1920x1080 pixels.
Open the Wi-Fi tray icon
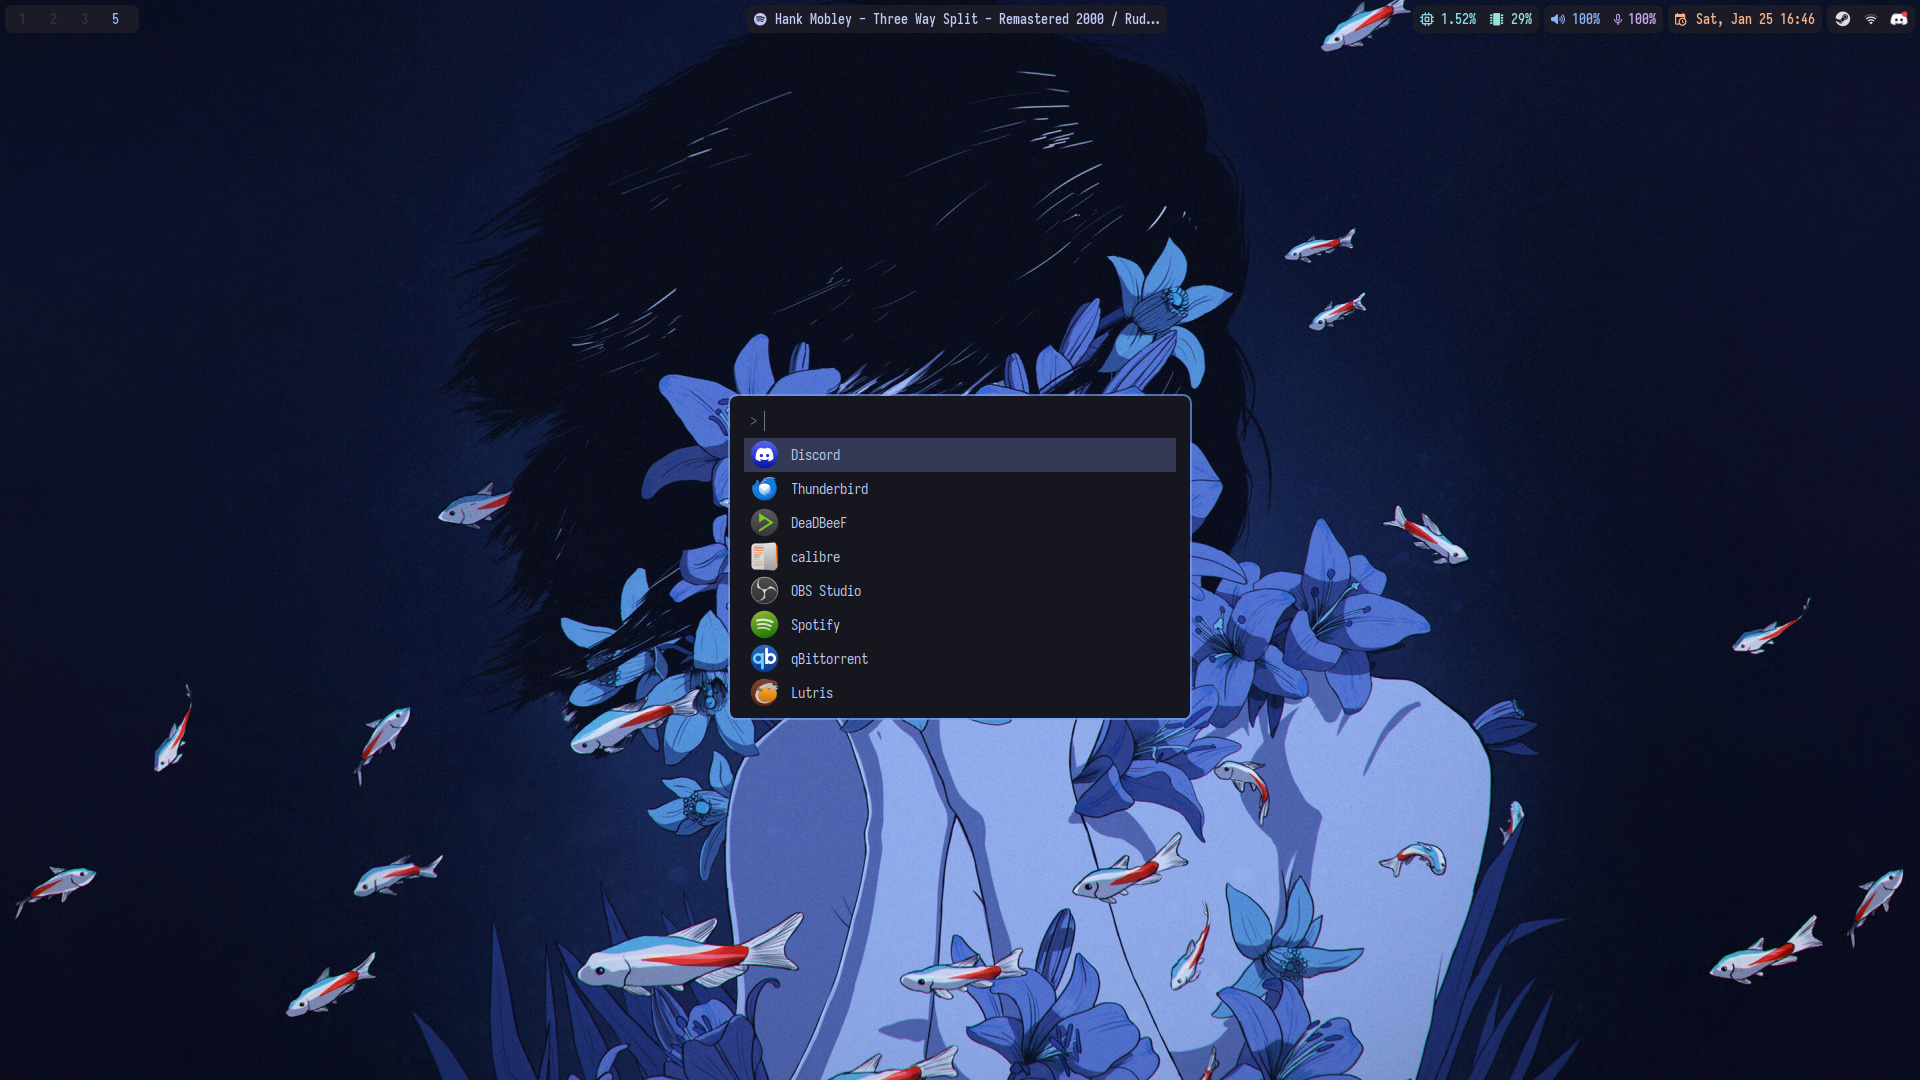[1870, 19]
